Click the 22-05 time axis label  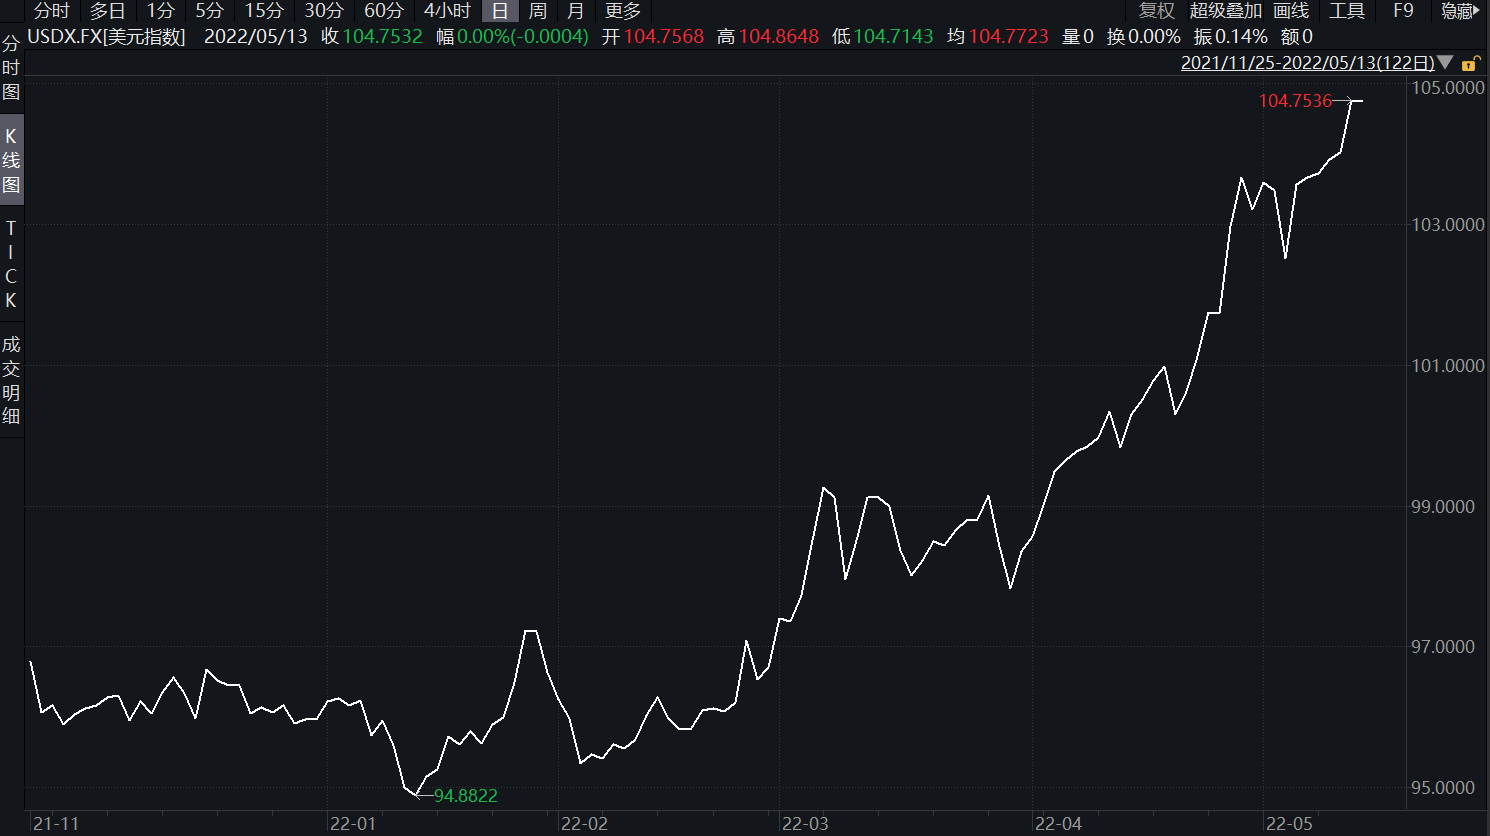pos(1290,824)
